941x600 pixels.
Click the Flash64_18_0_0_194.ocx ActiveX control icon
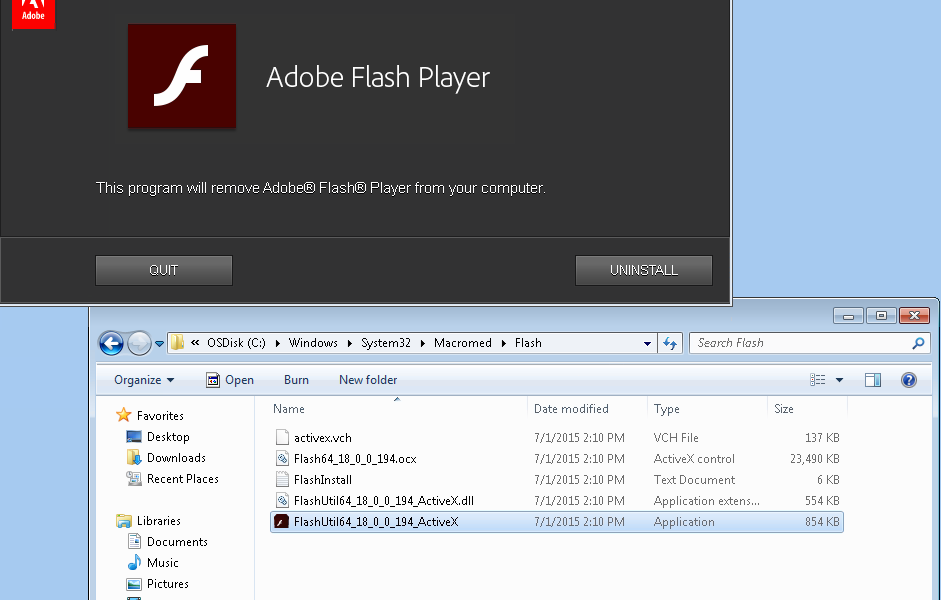point(281,459)
